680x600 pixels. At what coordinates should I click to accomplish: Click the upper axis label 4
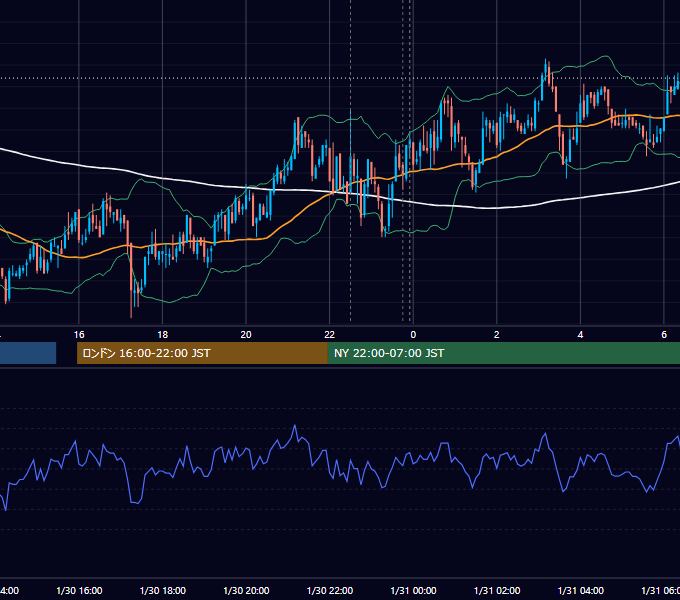[580, 335]
